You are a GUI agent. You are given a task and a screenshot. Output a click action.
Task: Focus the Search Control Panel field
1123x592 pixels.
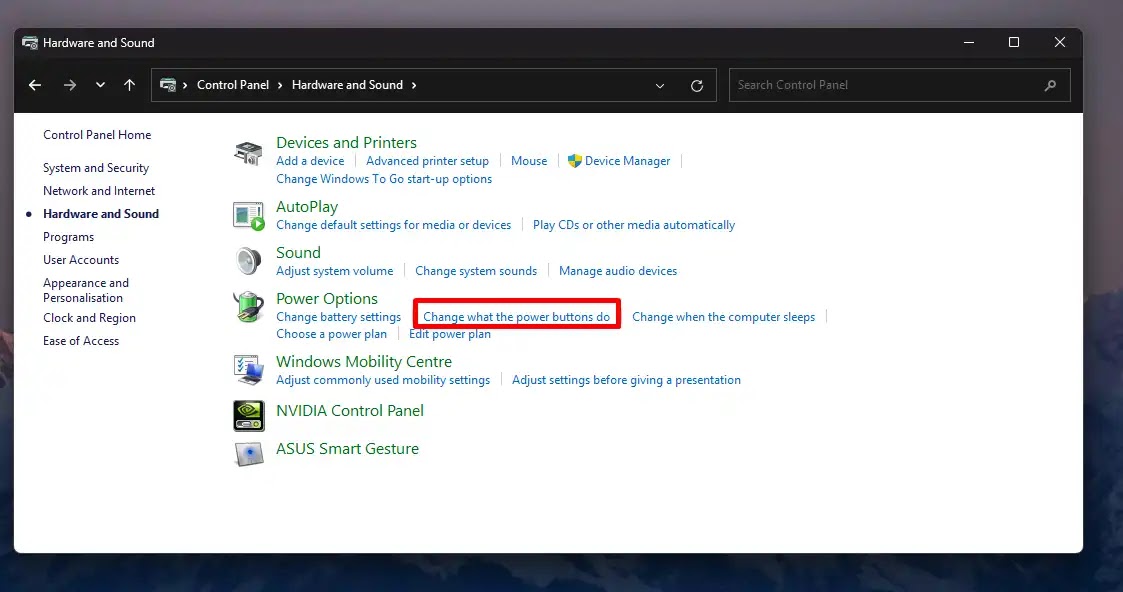tap(900, 85)
